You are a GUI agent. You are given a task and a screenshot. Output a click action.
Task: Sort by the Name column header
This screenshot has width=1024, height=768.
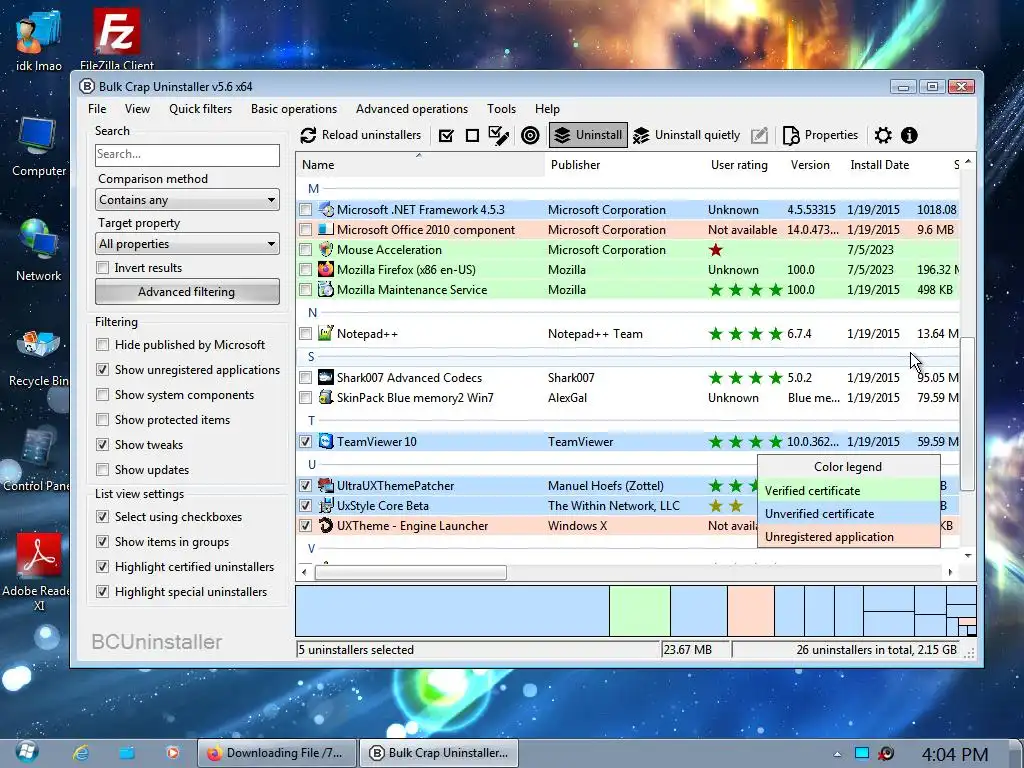pyautogui.click(x=420, y=165)
